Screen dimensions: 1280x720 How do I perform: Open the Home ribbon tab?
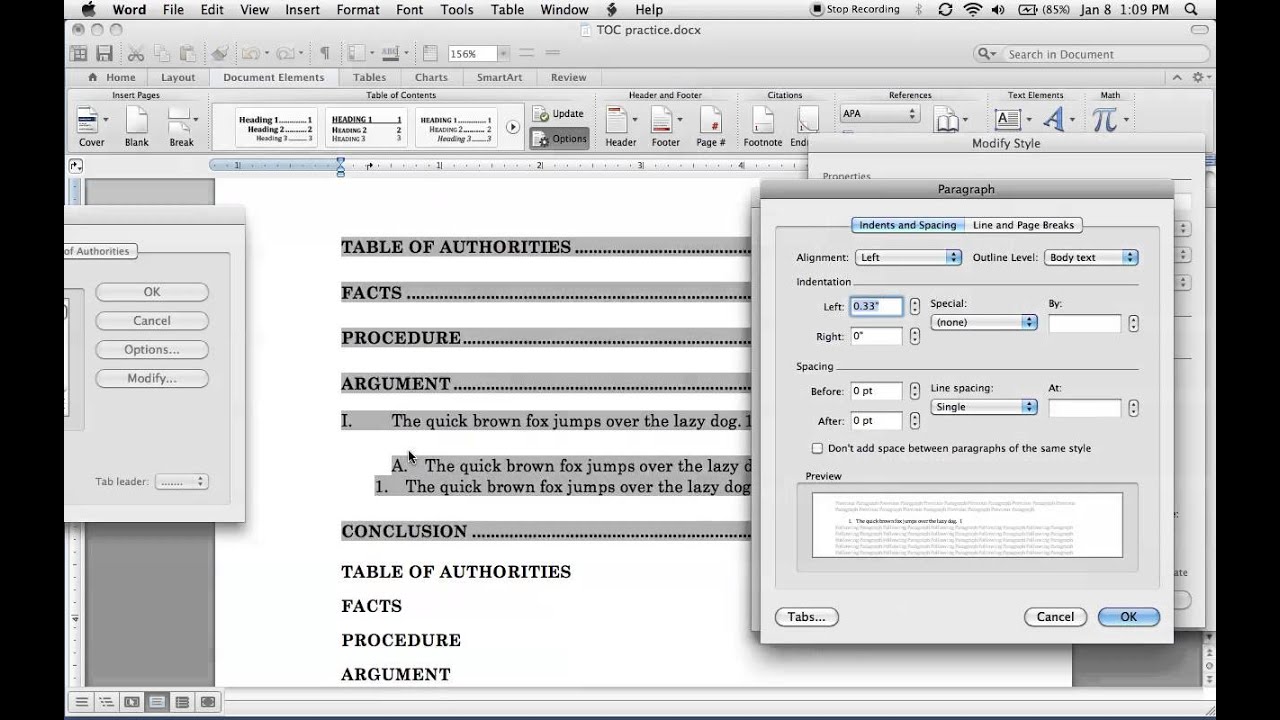coord(112,77)
